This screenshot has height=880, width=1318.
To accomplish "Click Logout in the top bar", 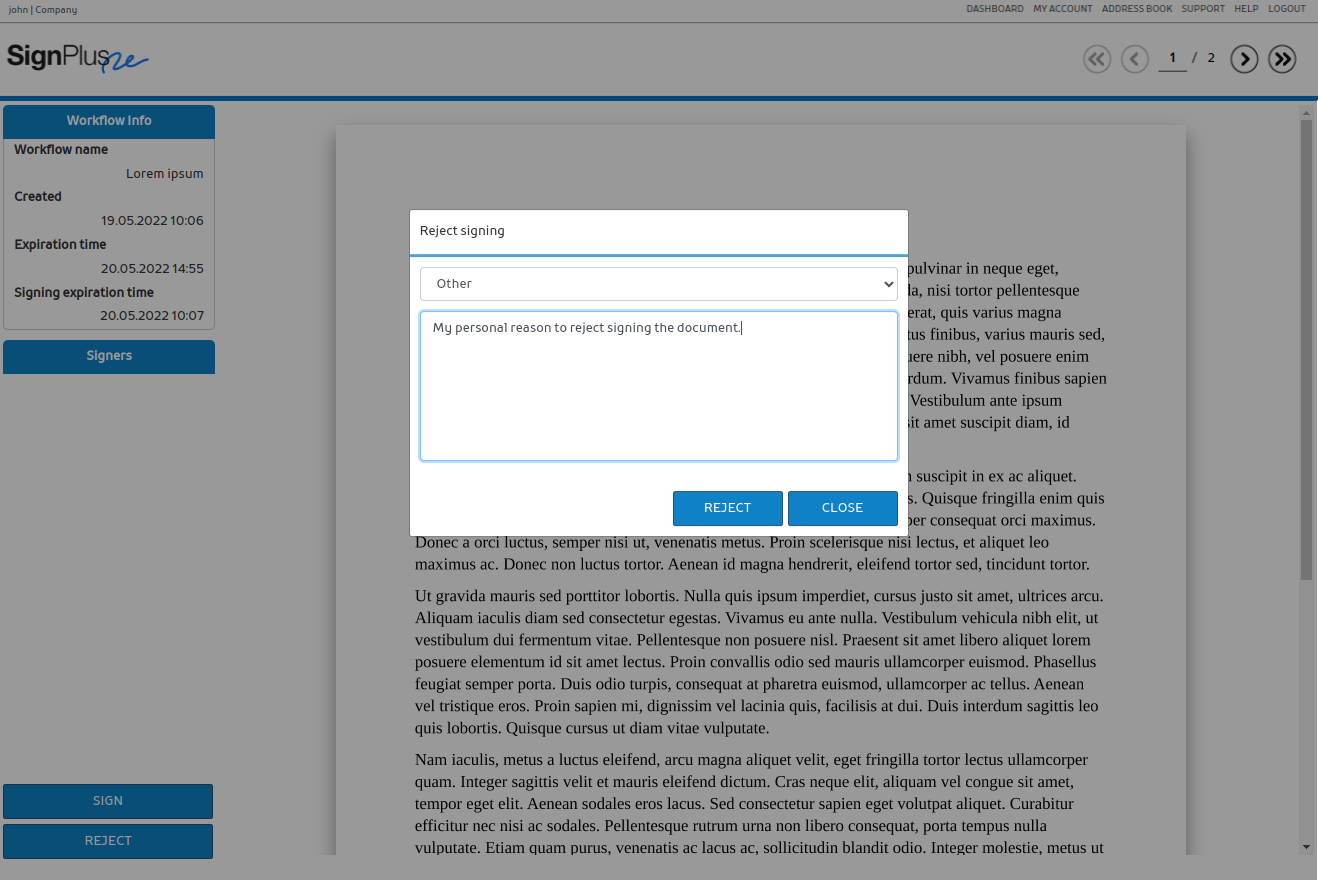I will (x=1286, y=9).
